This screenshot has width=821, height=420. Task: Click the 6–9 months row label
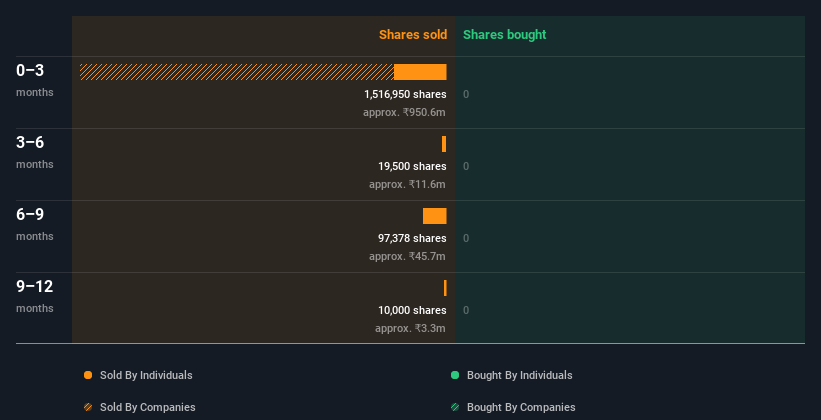(35, 224)
